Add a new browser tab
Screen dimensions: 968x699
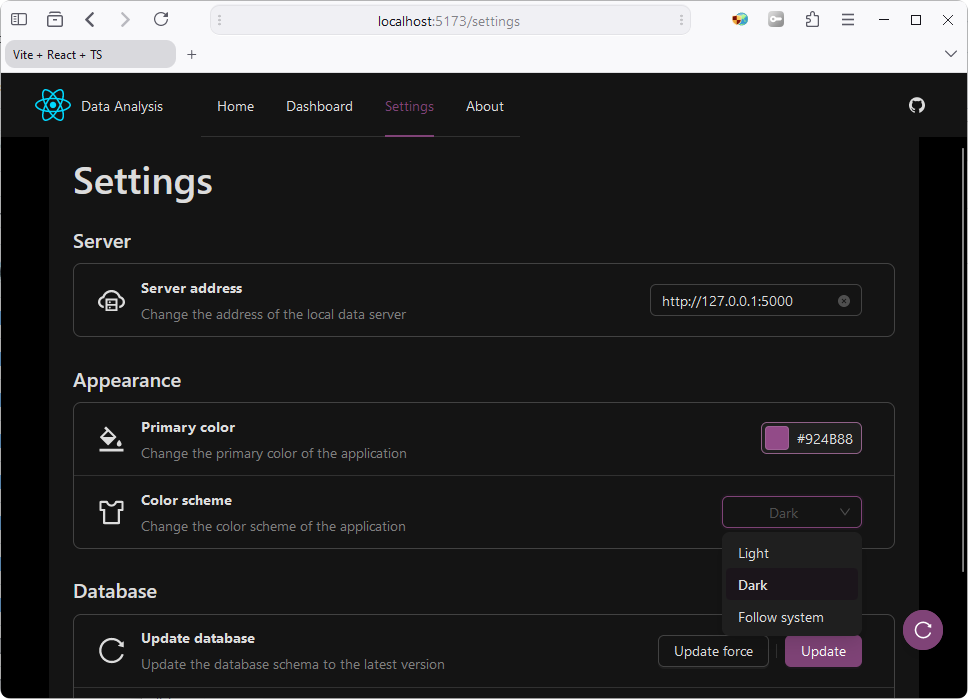point(192,54)
